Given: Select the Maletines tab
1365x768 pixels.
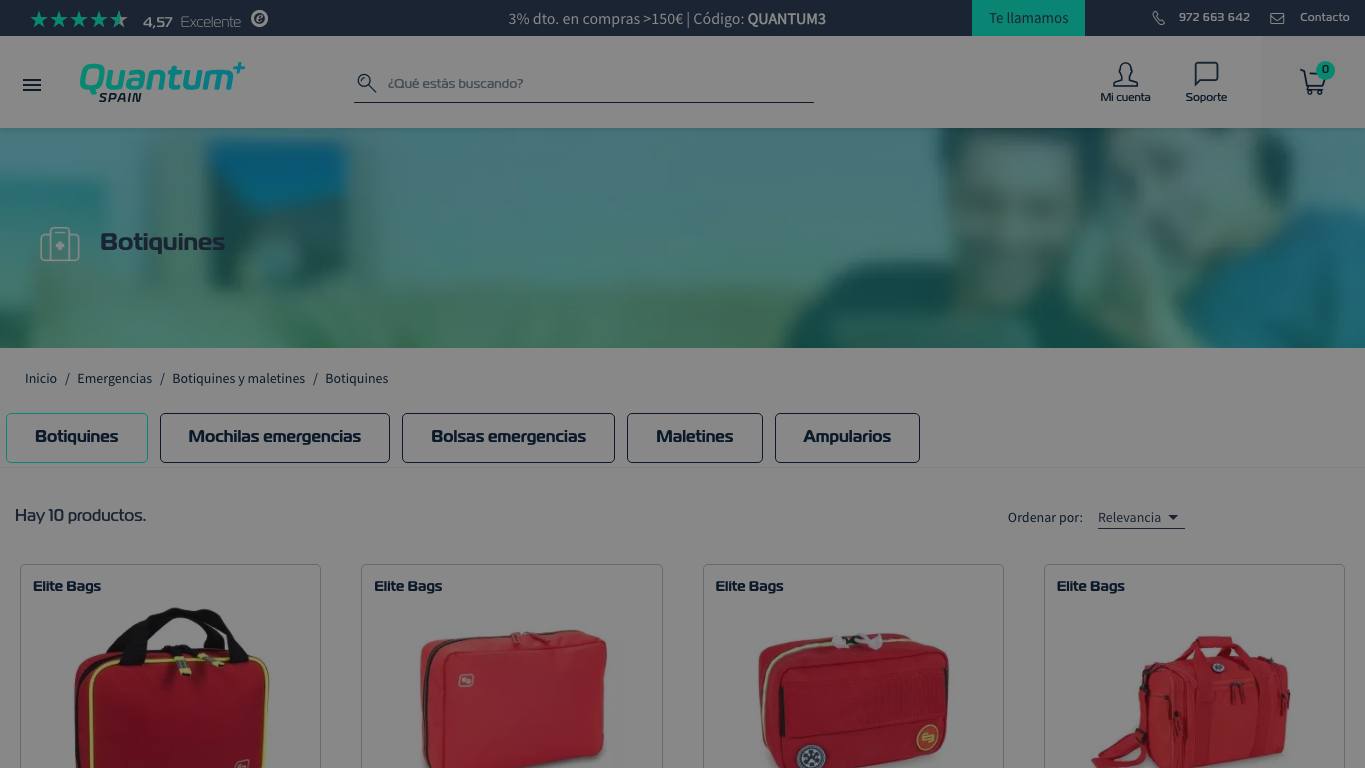Looking at the screenshot, I should pos(695,437).
